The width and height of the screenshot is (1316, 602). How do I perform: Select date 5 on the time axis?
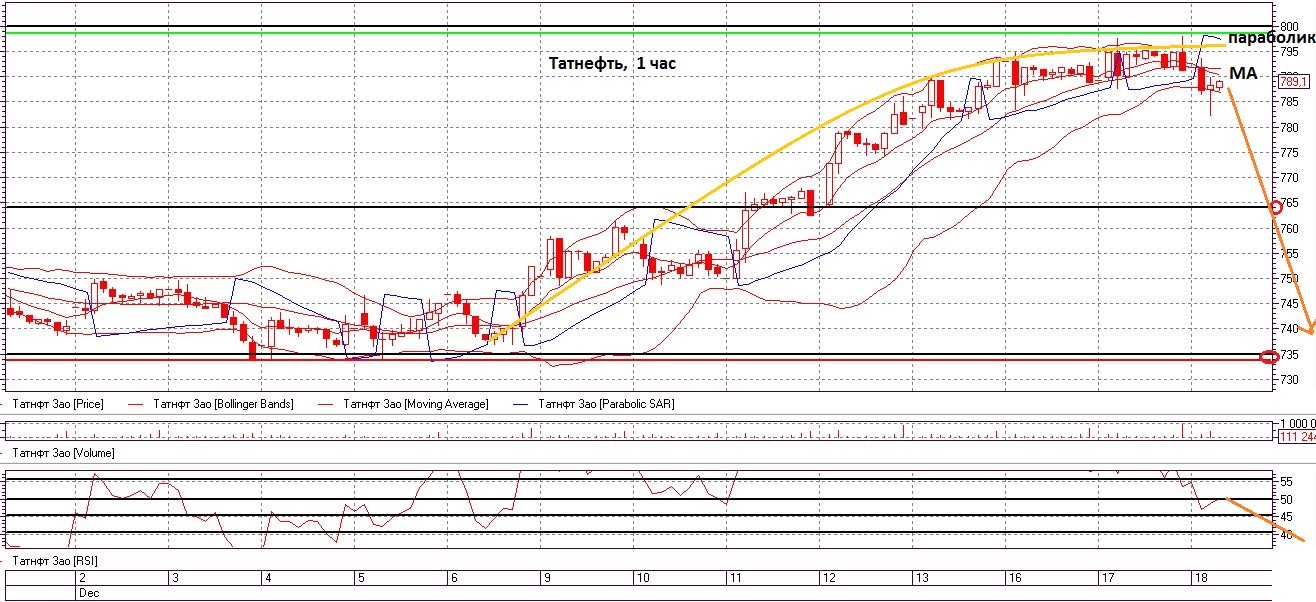(x=362, y=578)
